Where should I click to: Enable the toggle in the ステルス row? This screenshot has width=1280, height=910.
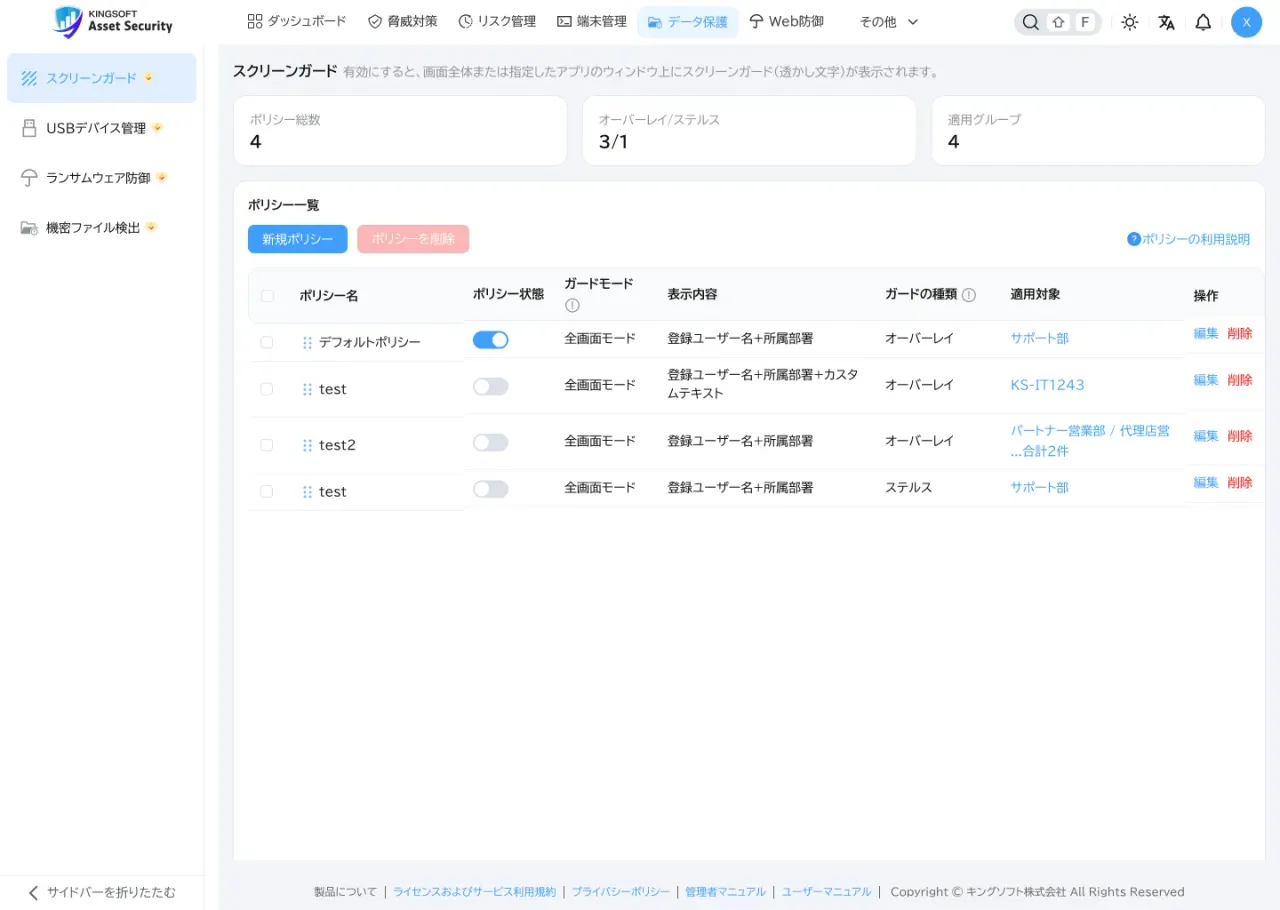click(x=490, y=489)
